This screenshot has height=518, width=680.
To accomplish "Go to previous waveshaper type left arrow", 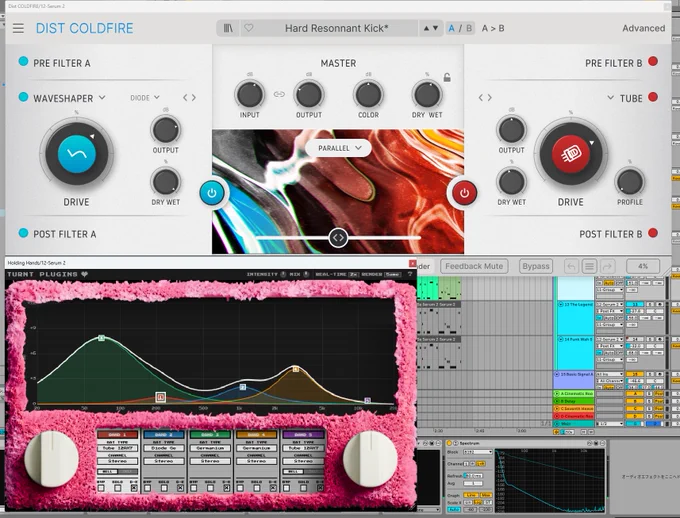I will click(185, 98).
